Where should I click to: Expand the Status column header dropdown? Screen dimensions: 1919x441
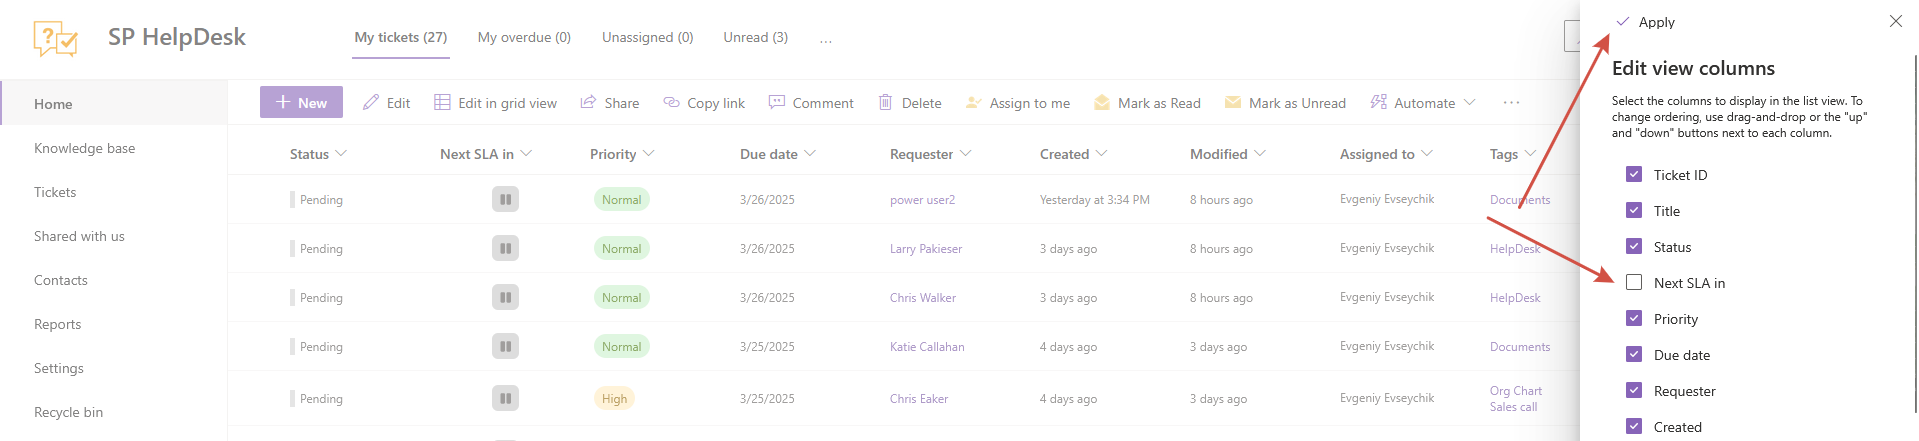point(341,154)
